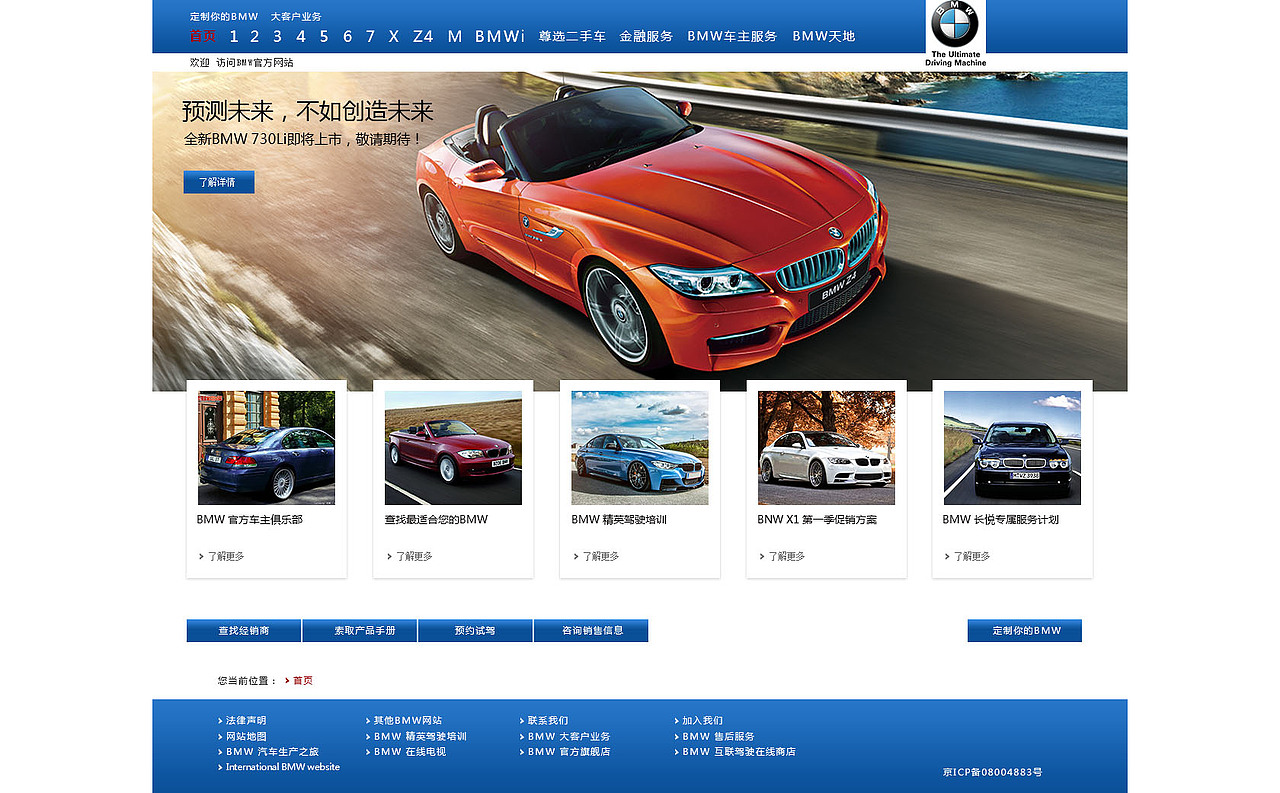Click 京ICP备08004883号 registration text
Image resolution: width=1280 pixels, height=793 pixels.
point(992,773)
